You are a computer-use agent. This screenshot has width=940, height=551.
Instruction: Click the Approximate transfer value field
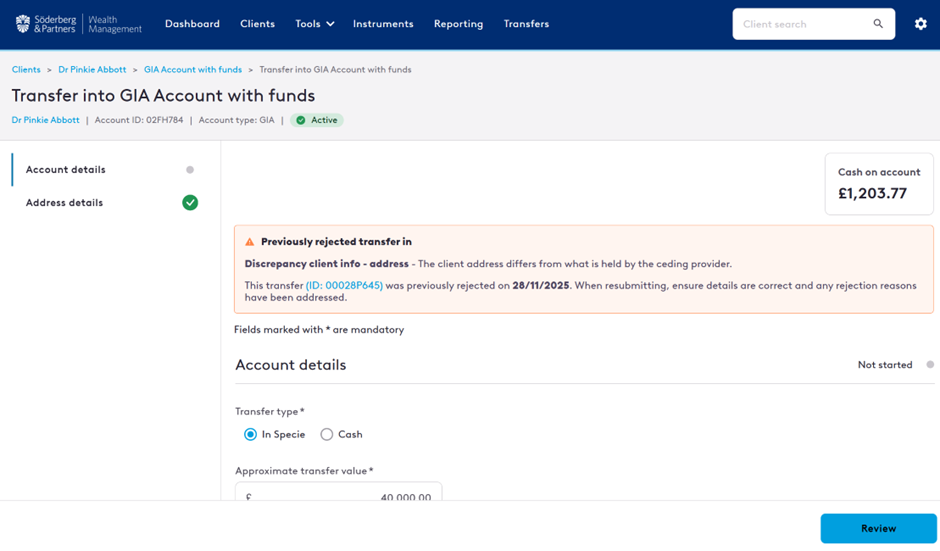[x=338, y=496]
